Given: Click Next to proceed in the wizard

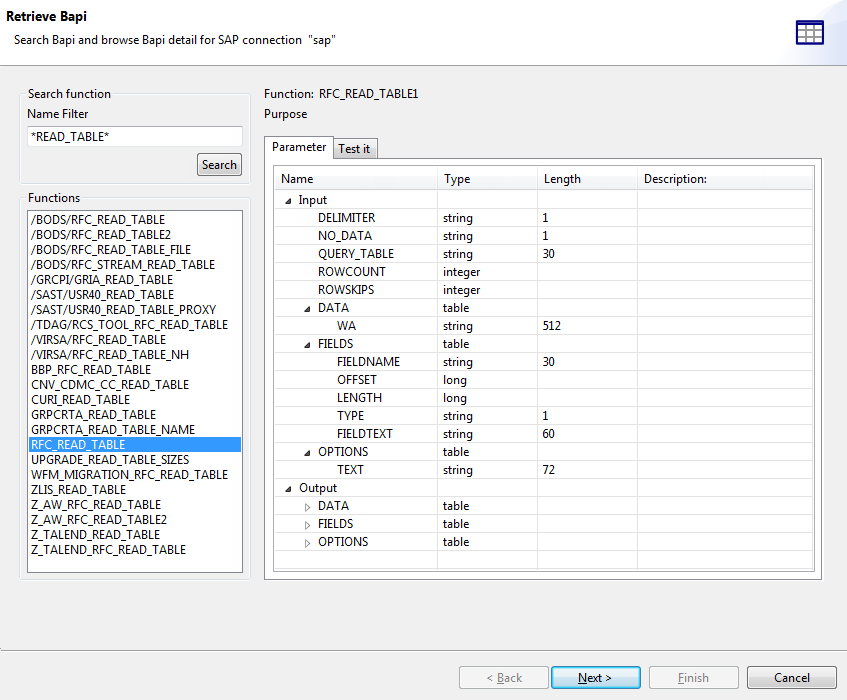Looking at the screenshot, I should pos(595,677).
